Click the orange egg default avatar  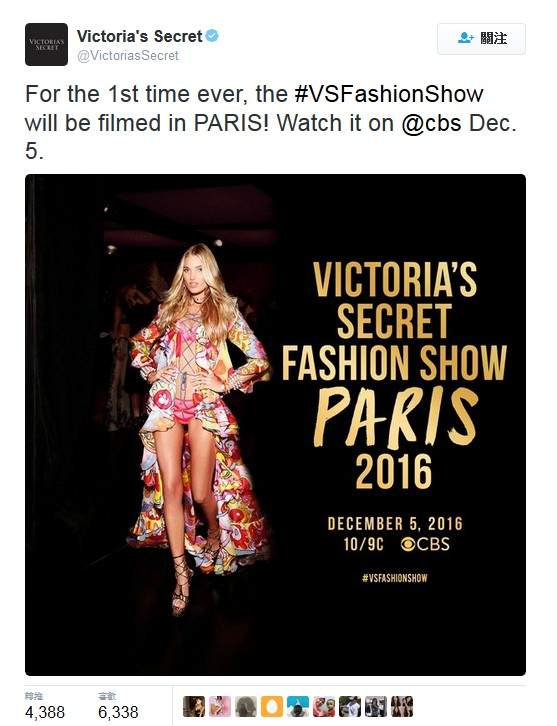pos(272,707)
